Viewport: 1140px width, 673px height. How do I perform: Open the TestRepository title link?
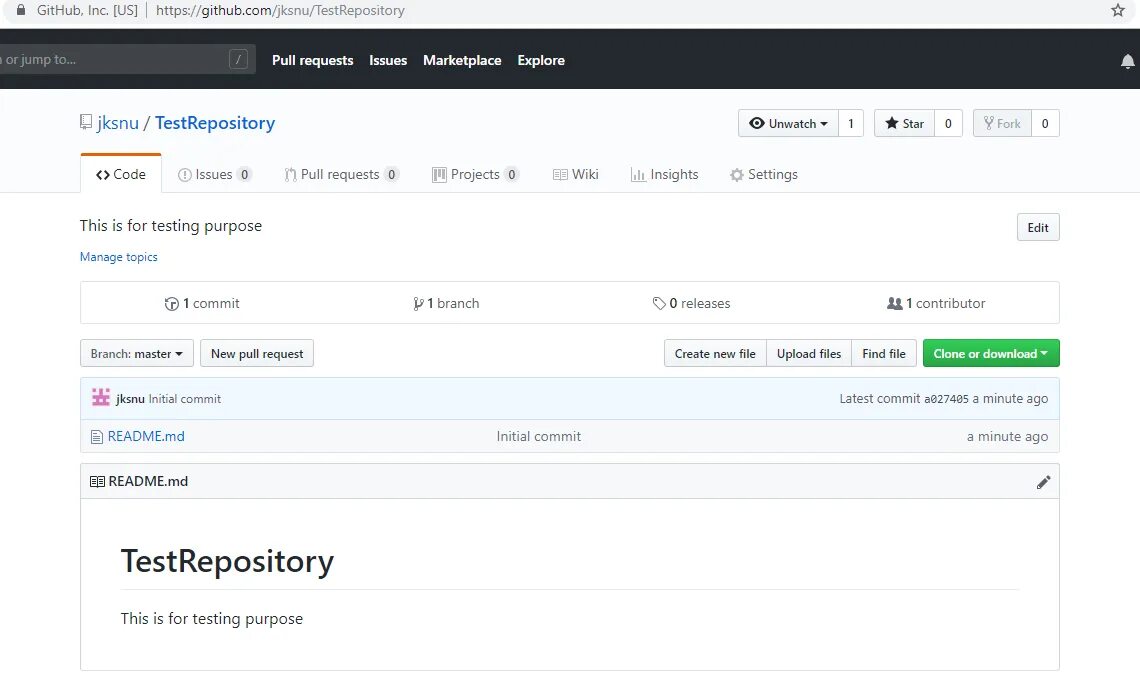click(x=214, y=123)
